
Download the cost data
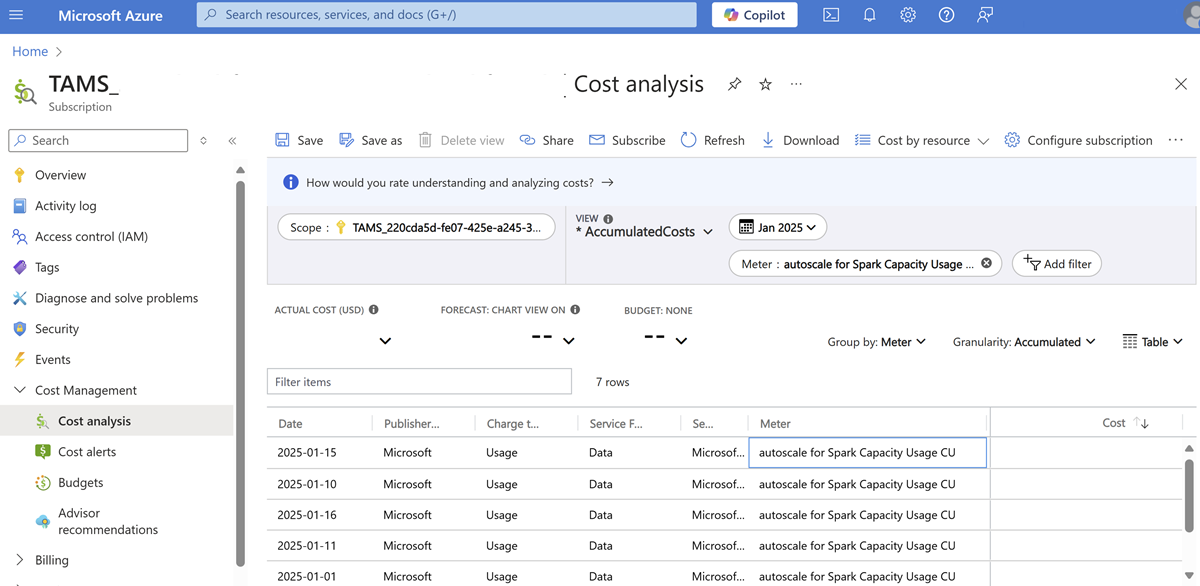tap(800, 141)
